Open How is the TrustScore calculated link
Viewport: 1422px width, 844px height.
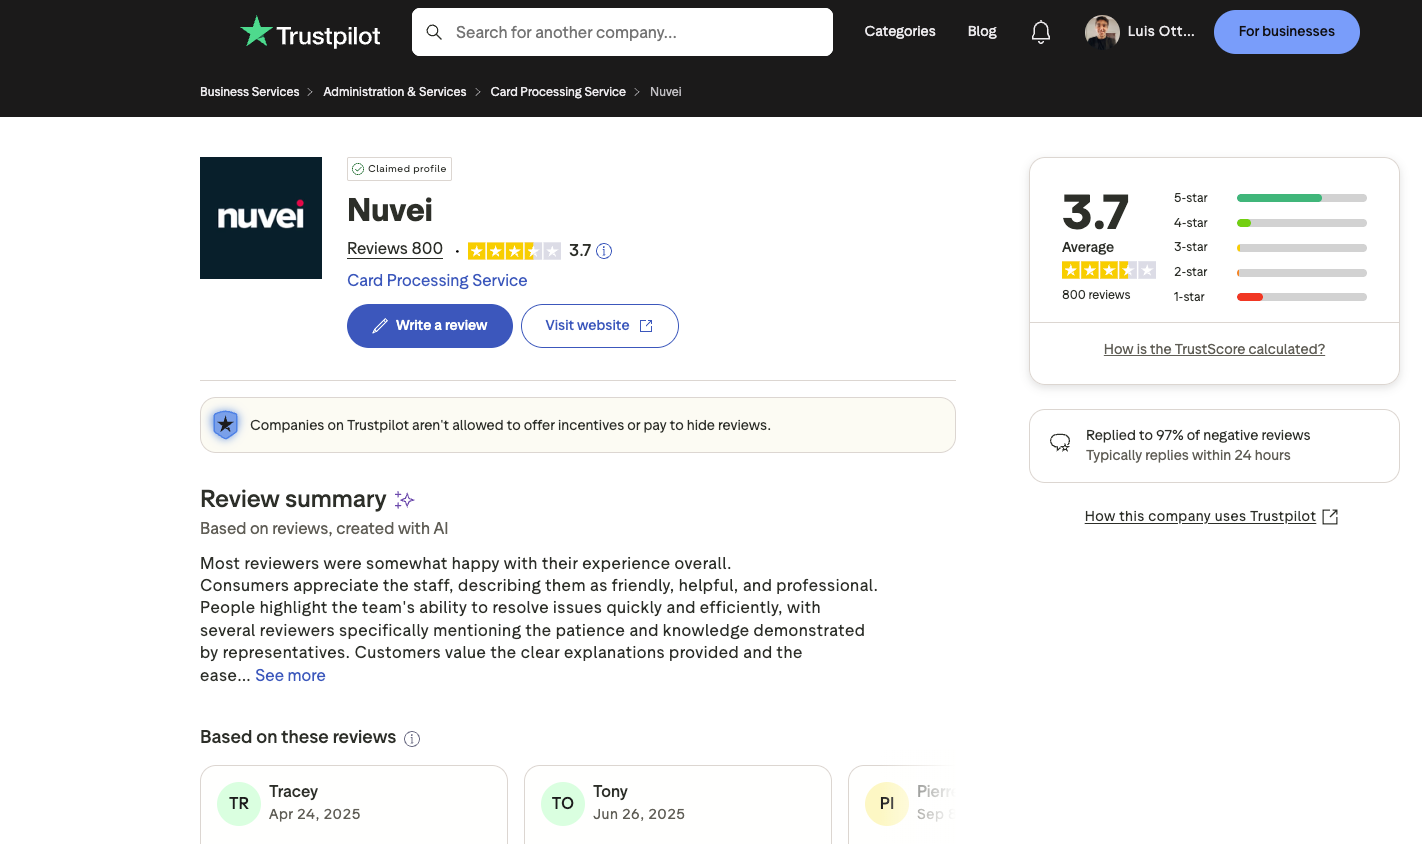[x=1214, y=349]
